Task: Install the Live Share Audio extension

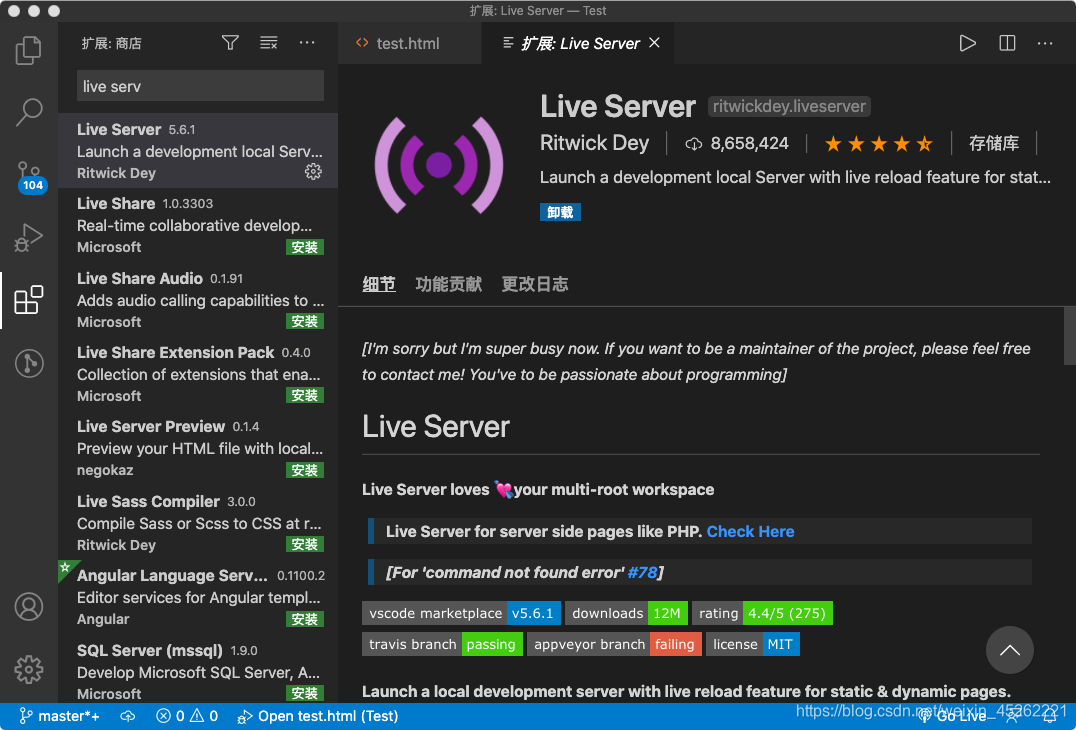Action: (305, 321)
